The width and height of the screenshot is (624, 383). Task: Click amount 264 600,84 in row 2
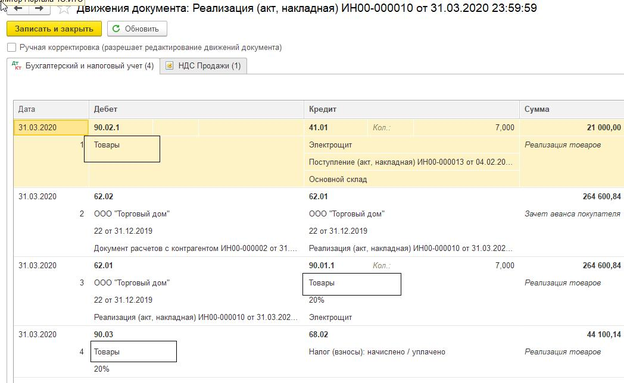point(602,196)
